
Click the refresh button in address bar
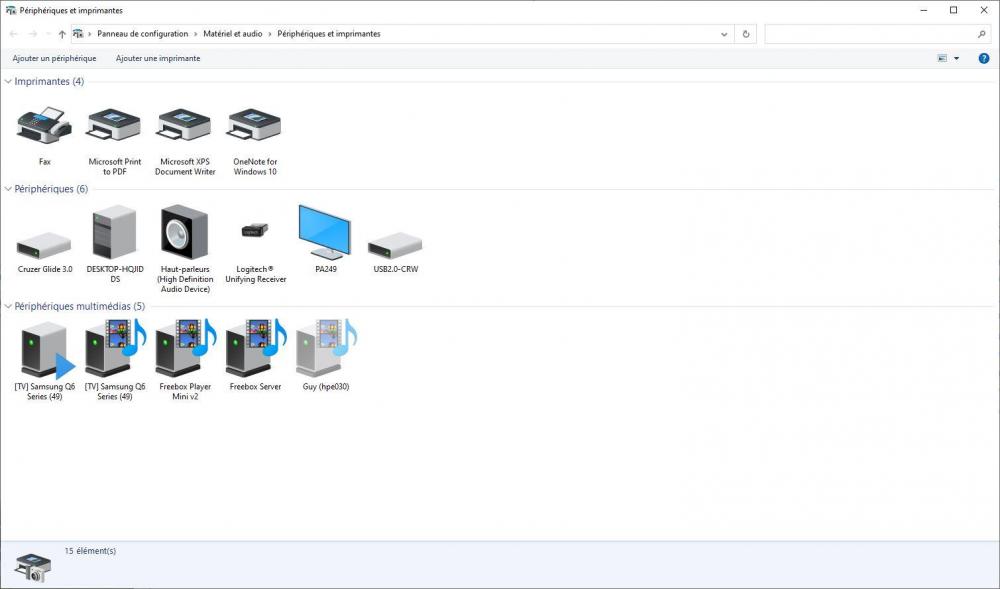point(746,34)
